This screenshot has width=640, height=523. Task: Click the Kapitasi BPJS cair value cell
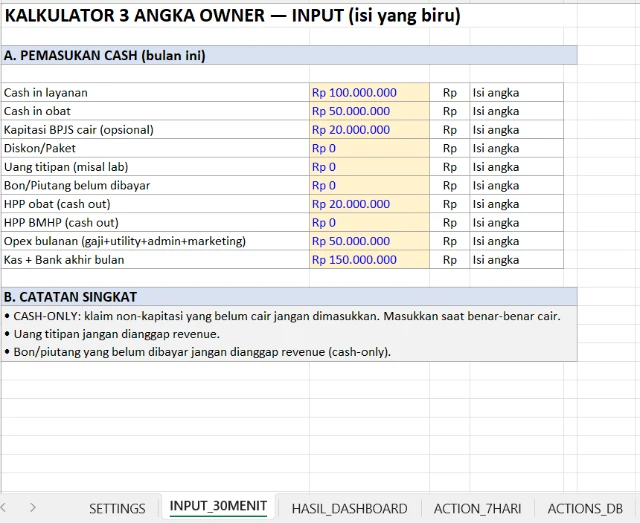coord(369,130)
